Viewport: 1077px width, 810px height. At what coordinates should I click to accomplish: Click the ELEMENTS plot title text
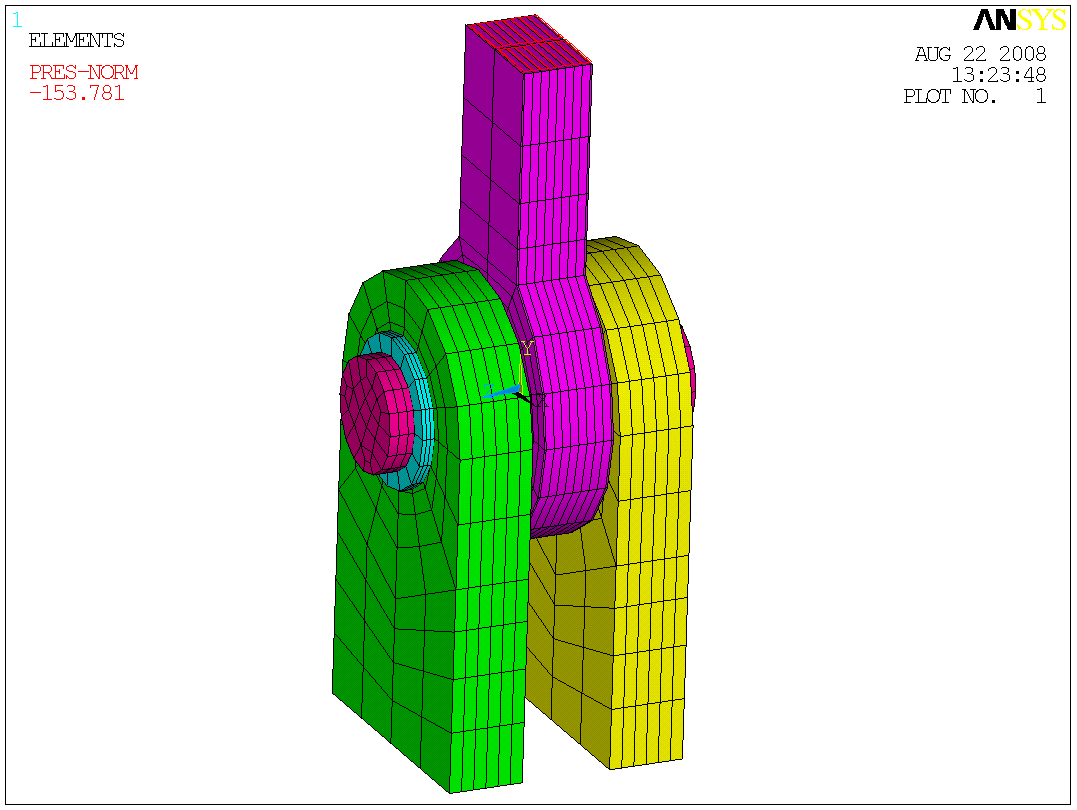pyautogui.click(x=76, y=41)
